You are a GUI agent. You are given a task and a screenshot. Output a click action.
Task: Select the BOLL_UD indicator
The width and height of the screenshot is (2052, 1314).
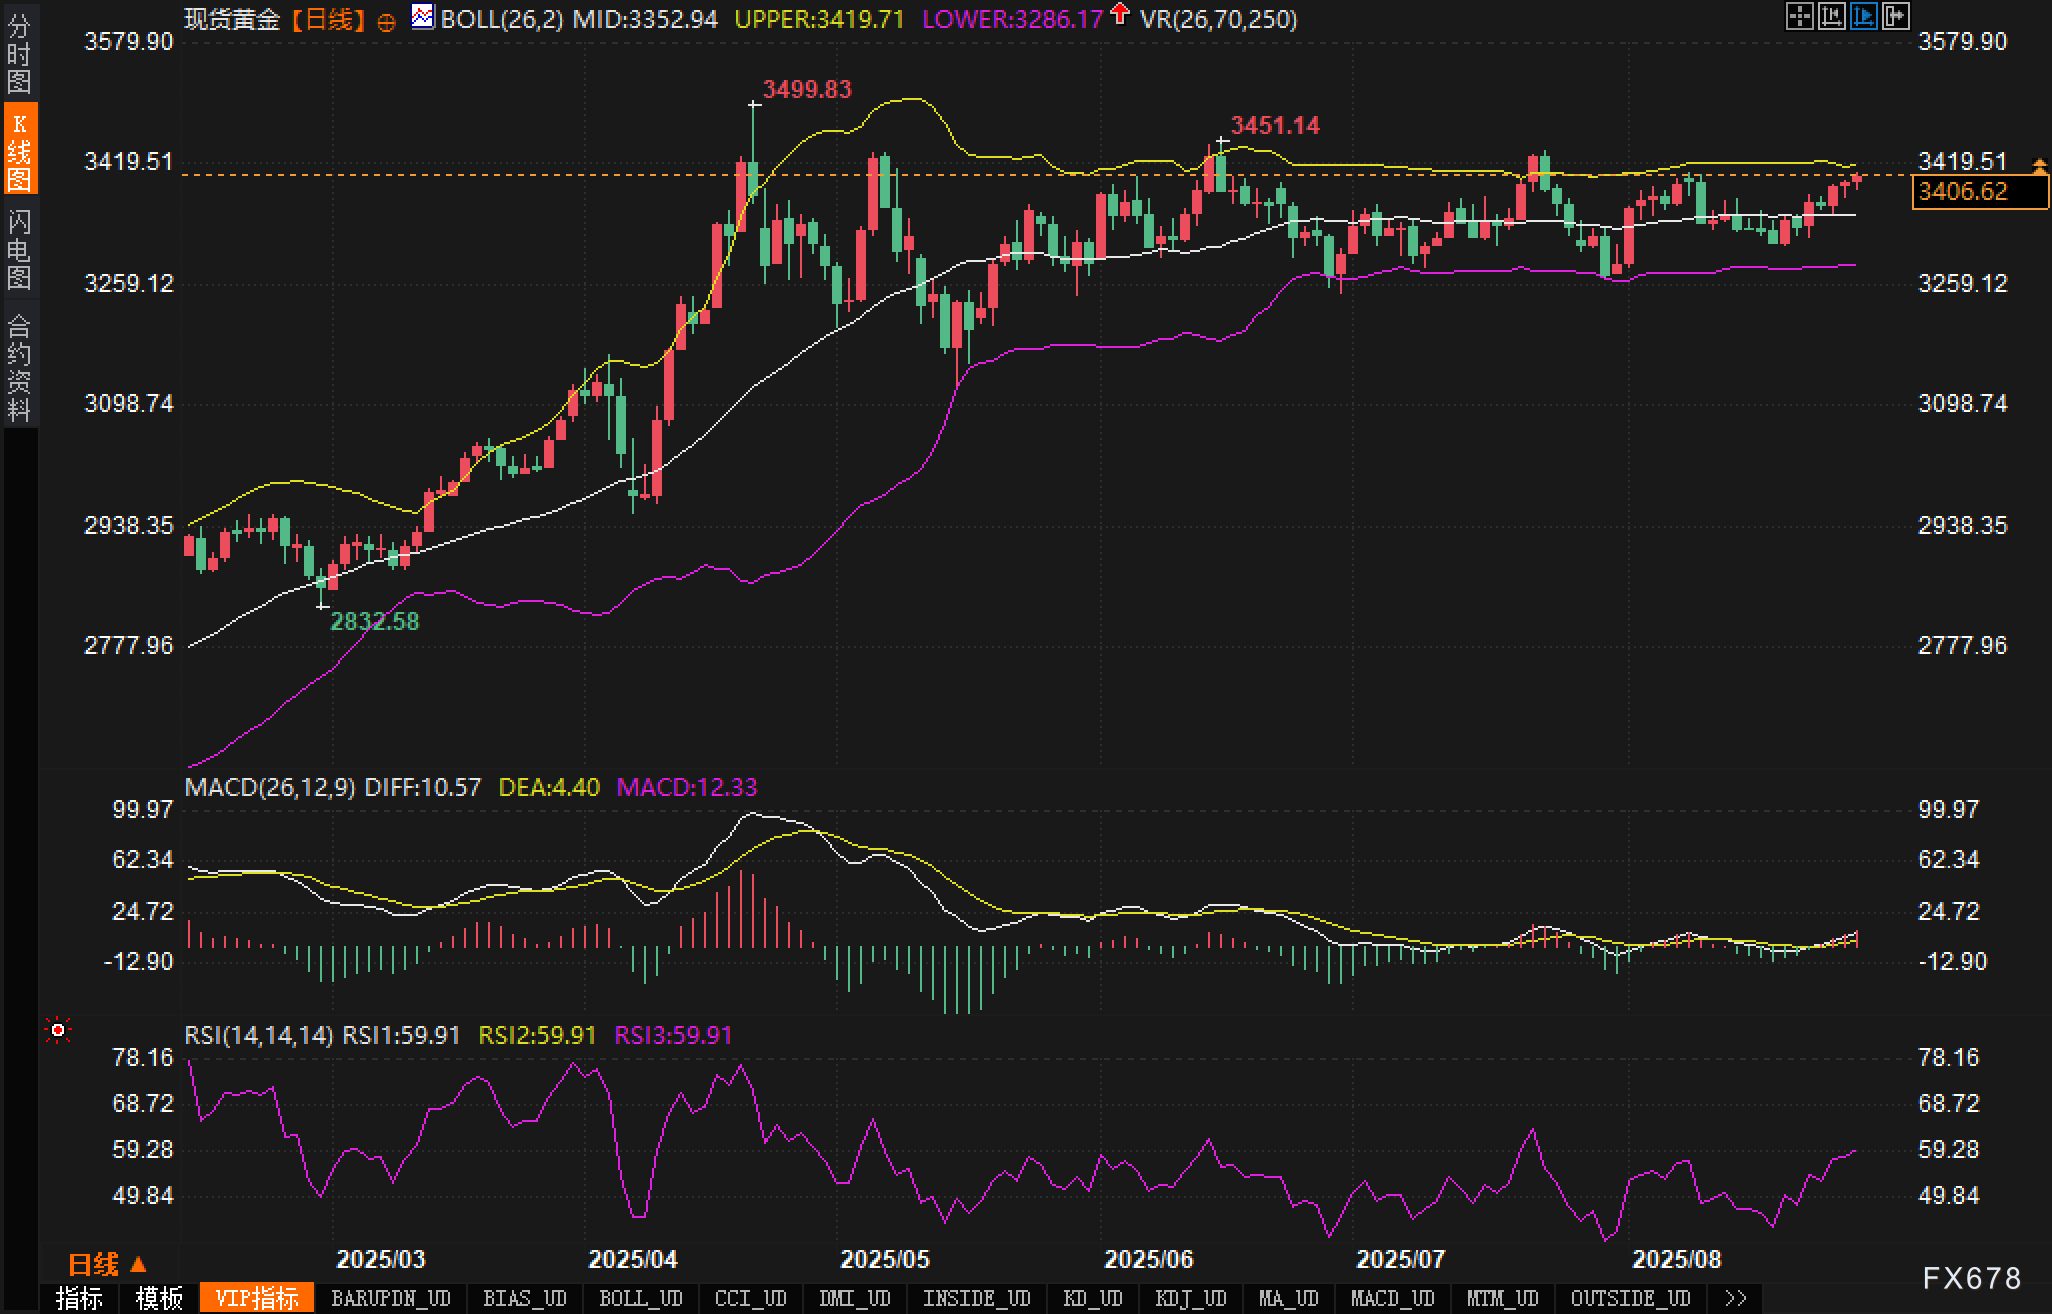coord(640,1298)
